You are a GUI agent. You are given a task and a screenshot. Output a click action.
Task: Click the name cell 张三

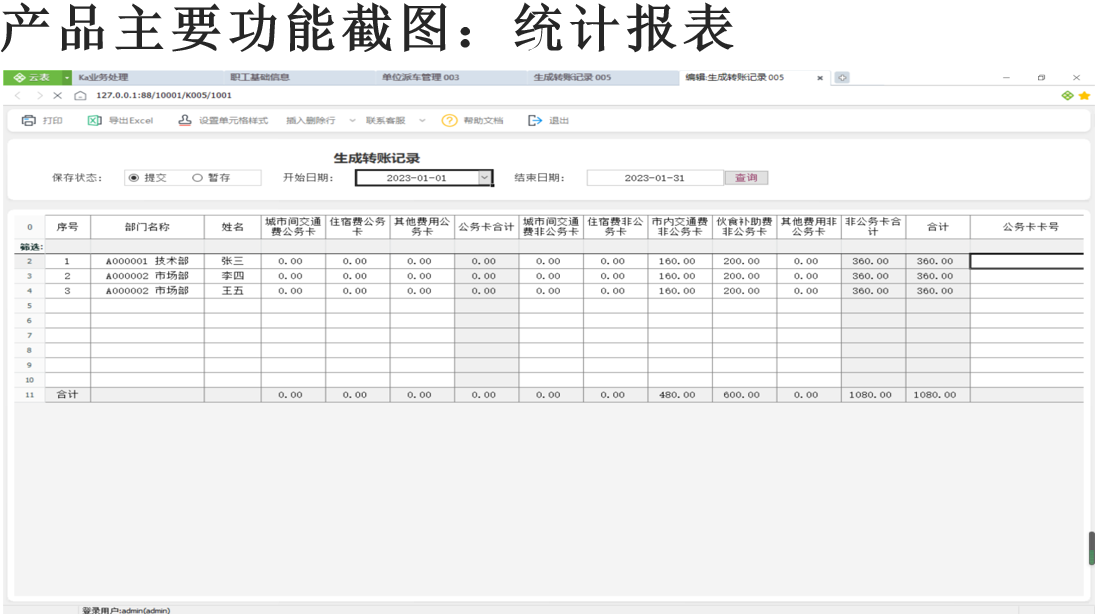[232, 261]
